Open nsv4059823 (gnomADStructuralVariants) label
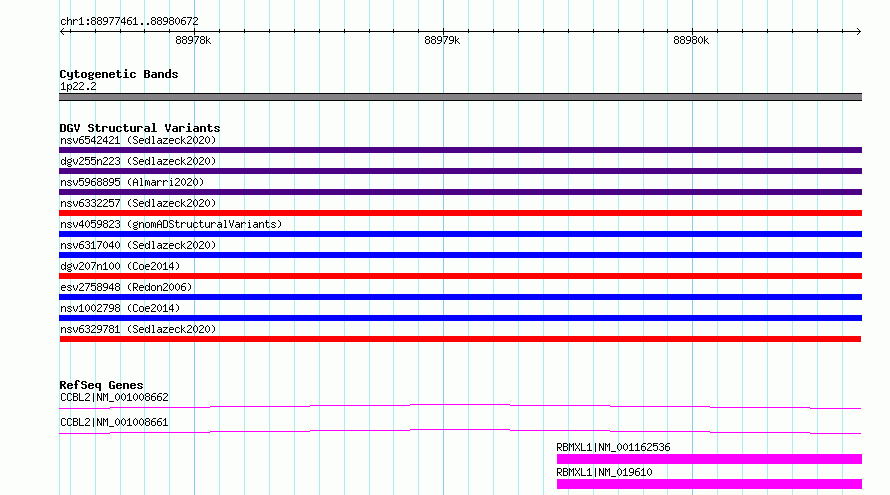Viewport: 890px width, 495px height. point(171,224)
